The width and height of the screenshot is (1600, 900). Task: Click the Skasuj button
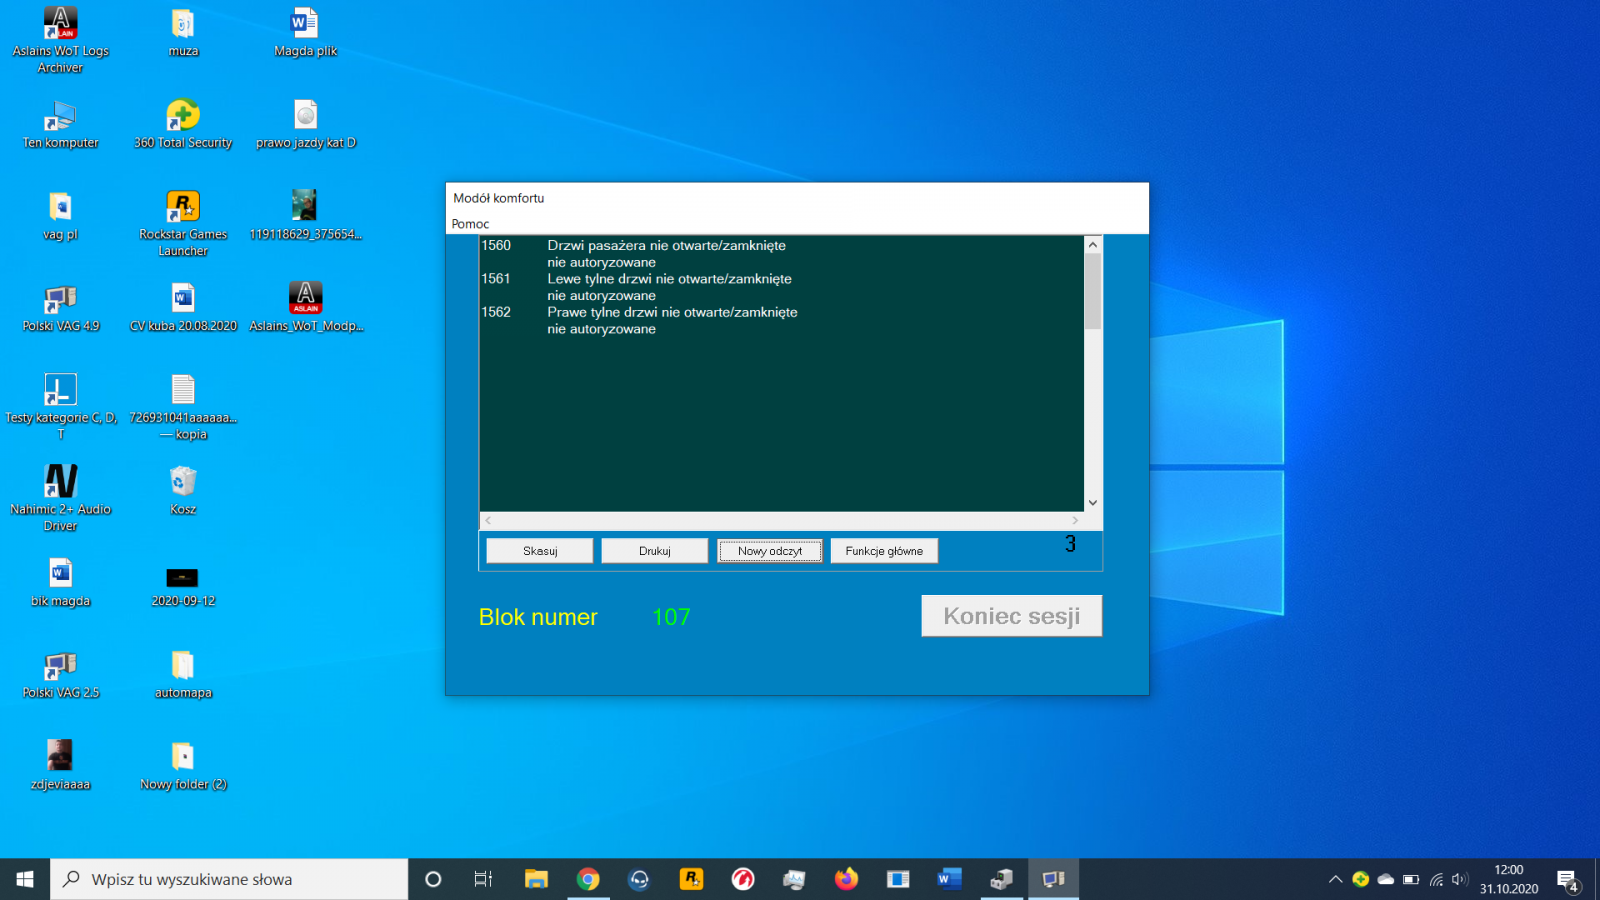tap(540, 551)
